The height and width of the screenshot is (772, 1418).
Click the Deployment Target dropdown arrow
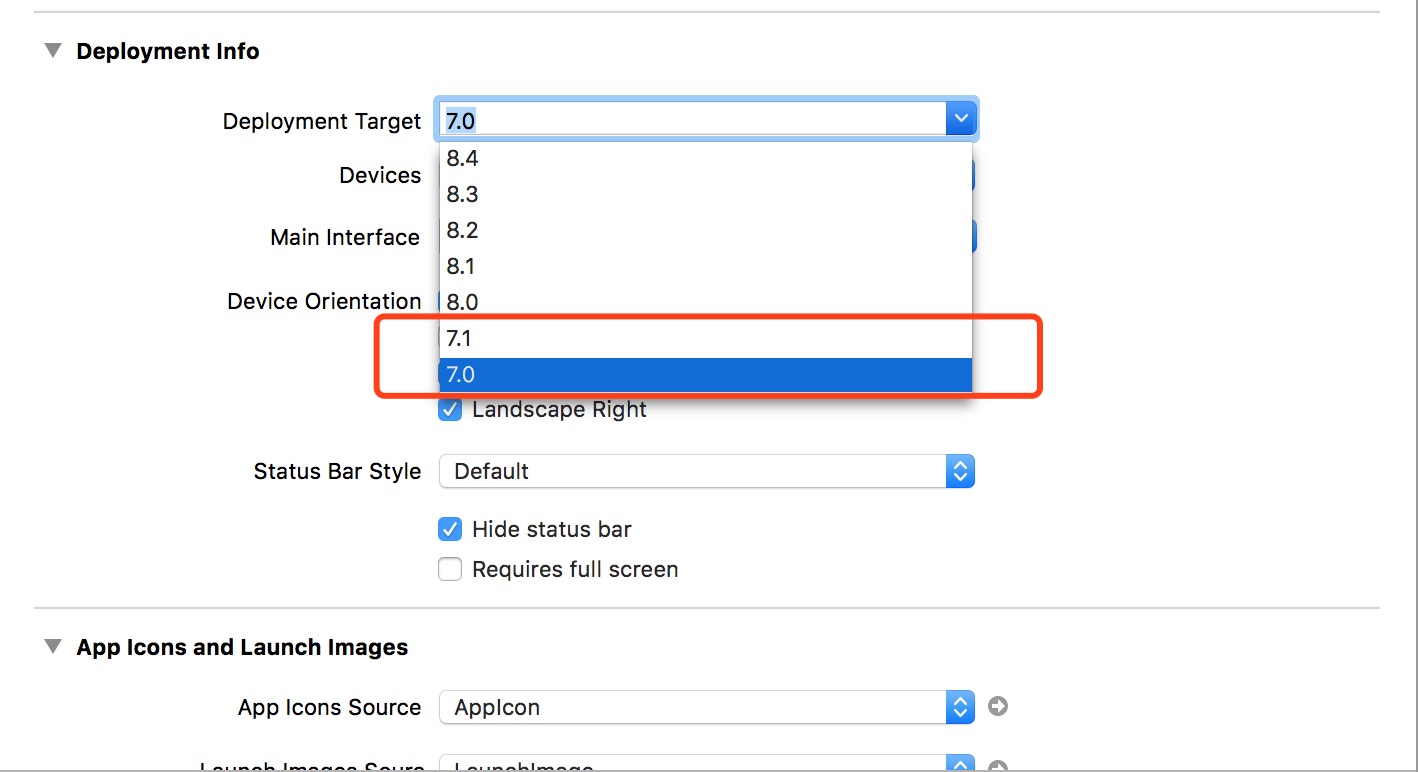pos(960,120)
